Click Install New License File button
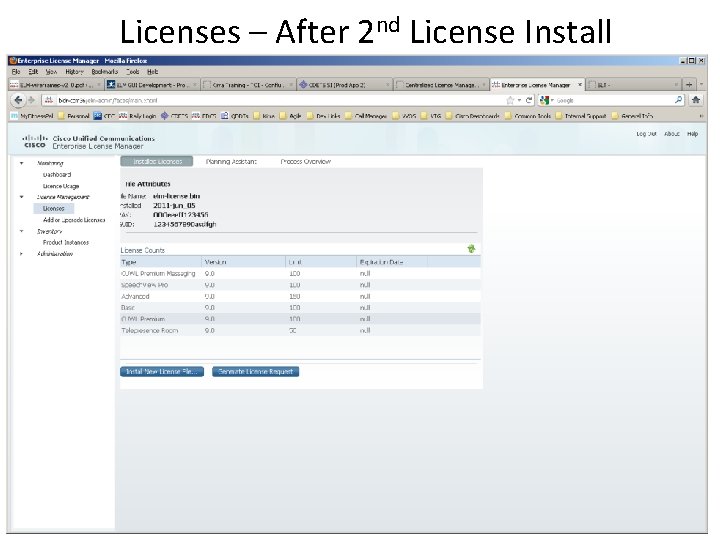The width and height of the screenshot is (720, 540). click(x=162, y=371)
